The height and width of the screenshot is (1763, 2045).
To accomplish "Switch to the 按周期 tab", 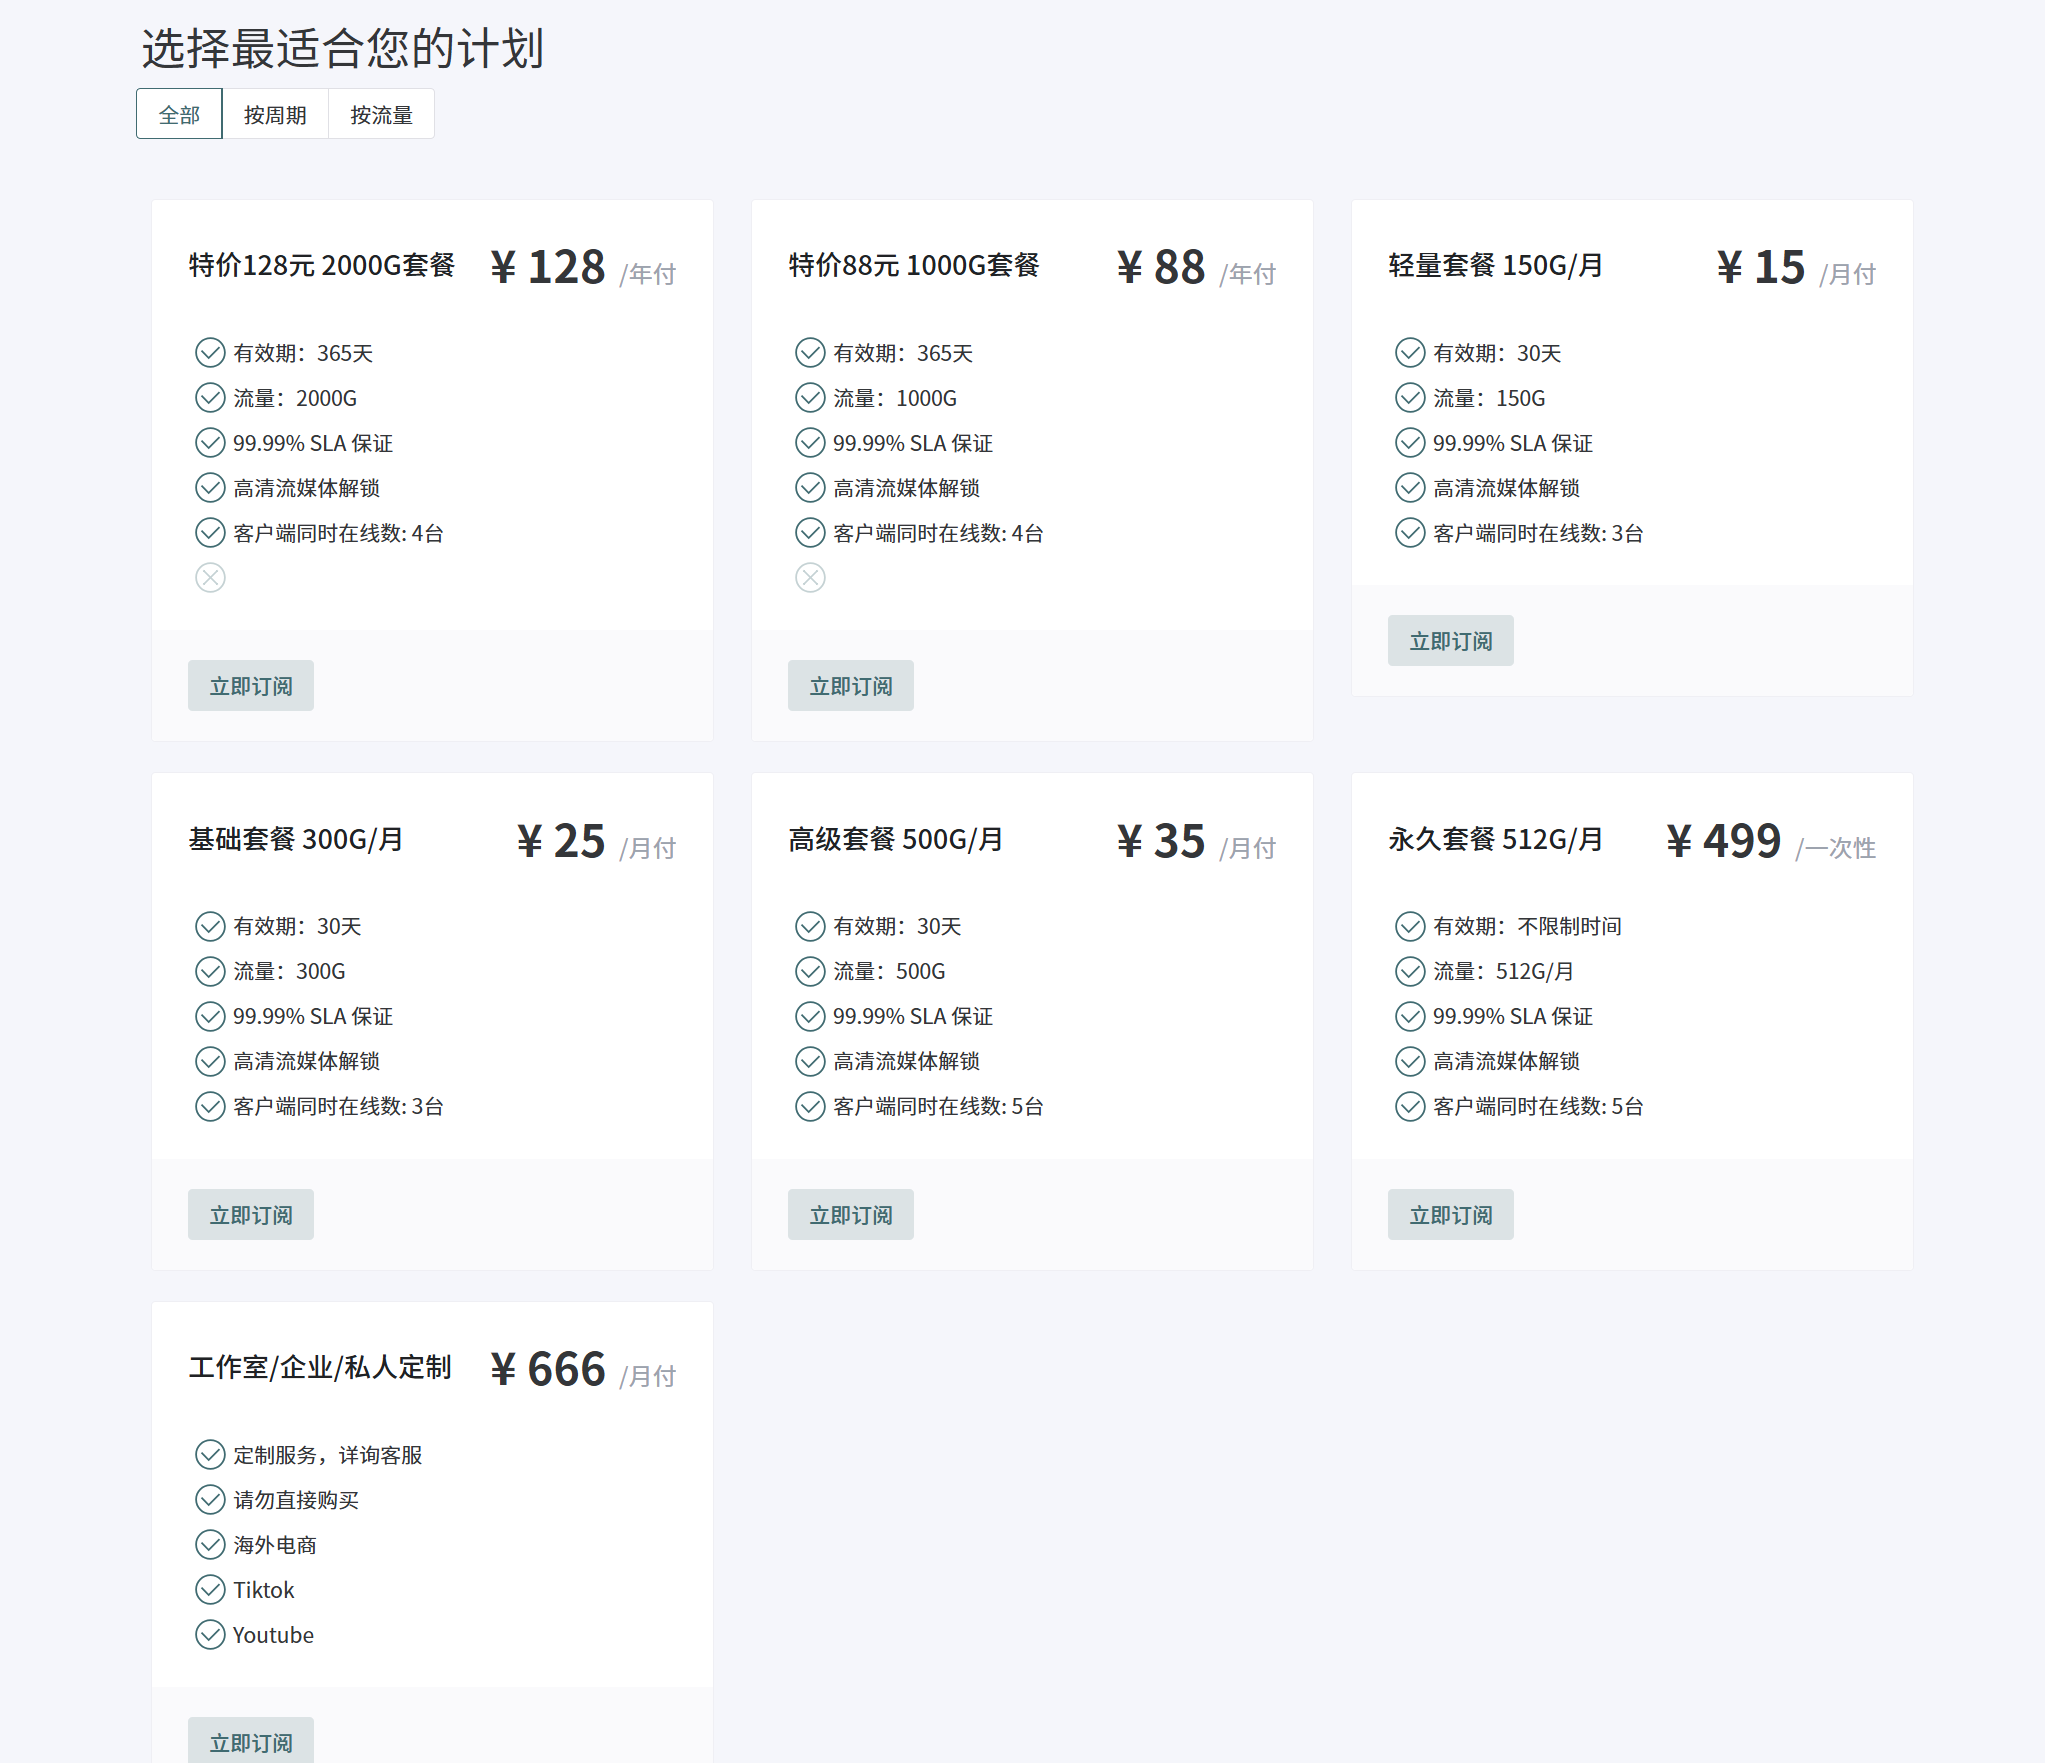I will tap(275, 114).
